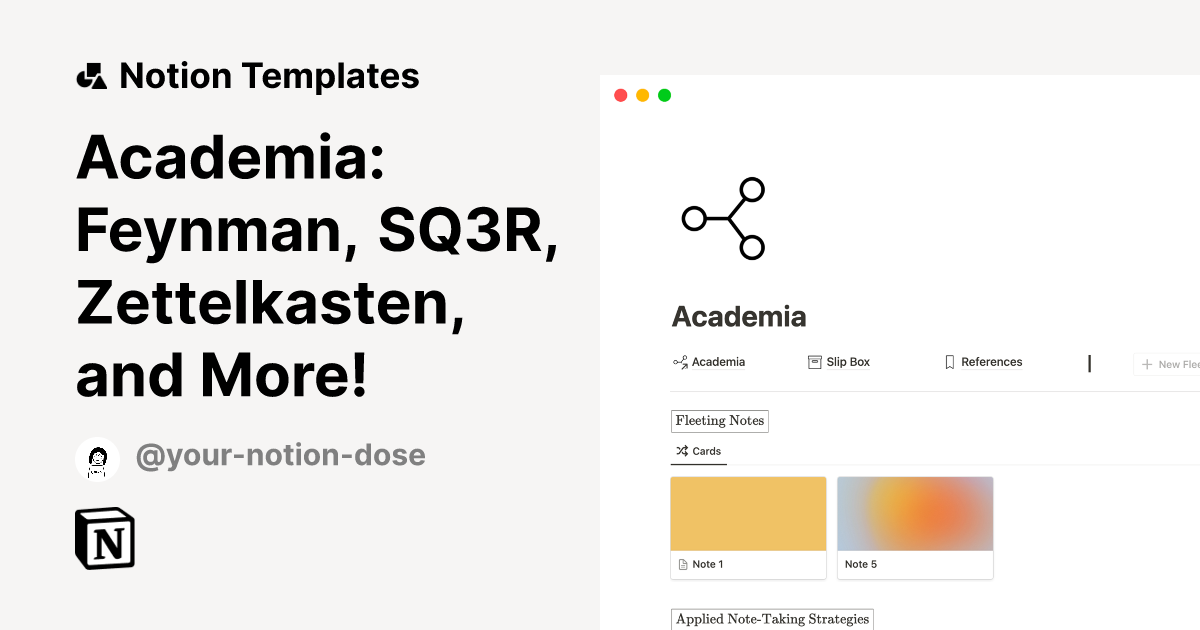Click the Fleeting Notes heading
The height and width of the screenshot is (630, 1200).
pyautogui.click(x=719, y=420)
